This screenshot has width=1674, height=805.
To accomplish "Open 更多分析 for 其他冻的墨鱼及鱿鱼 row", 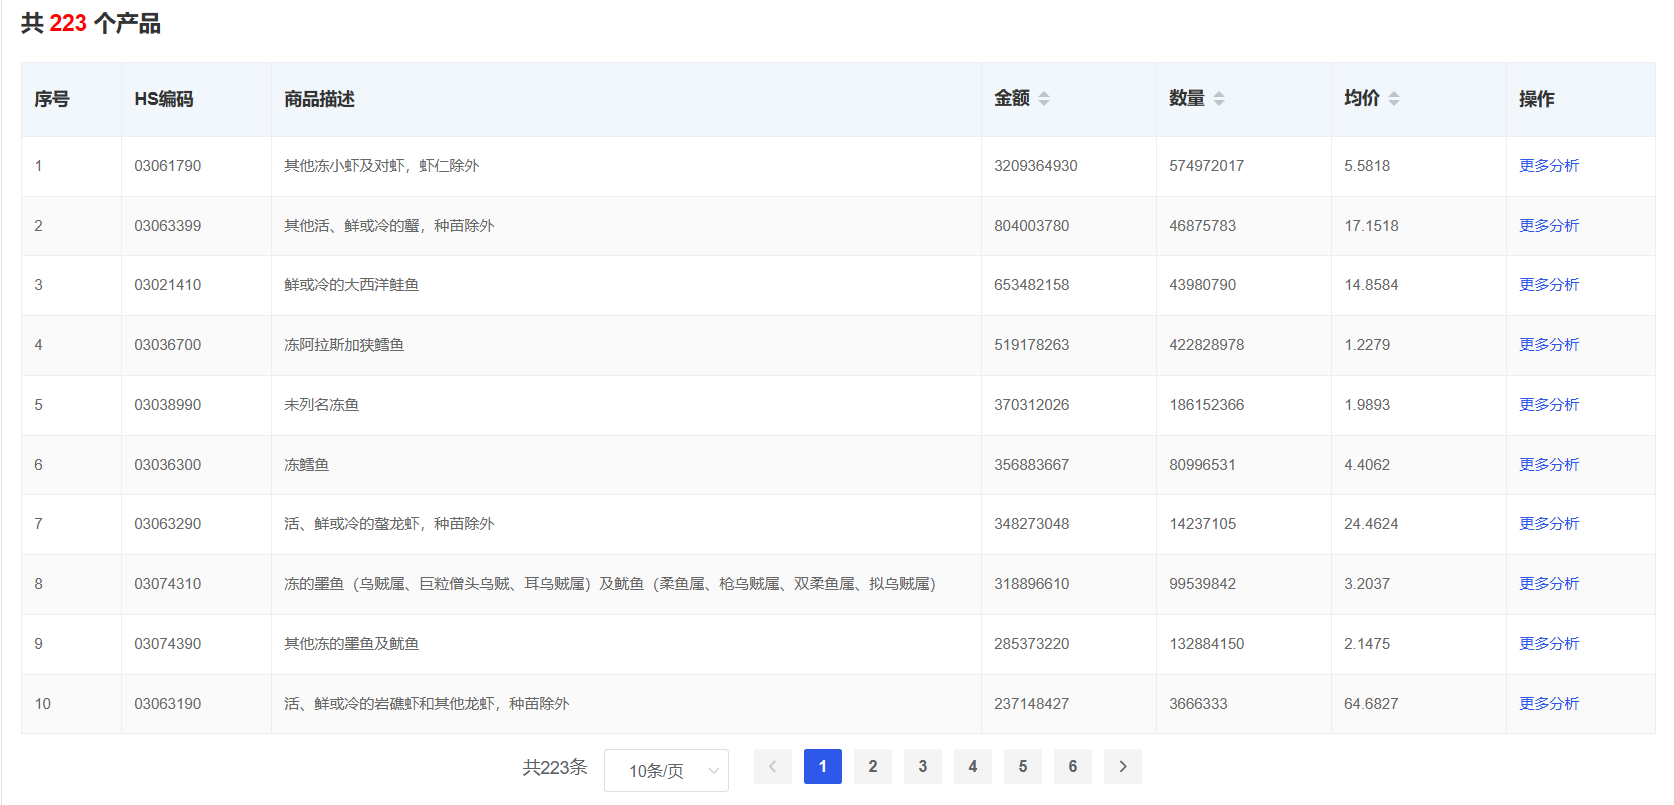I will pos(1549,644).
